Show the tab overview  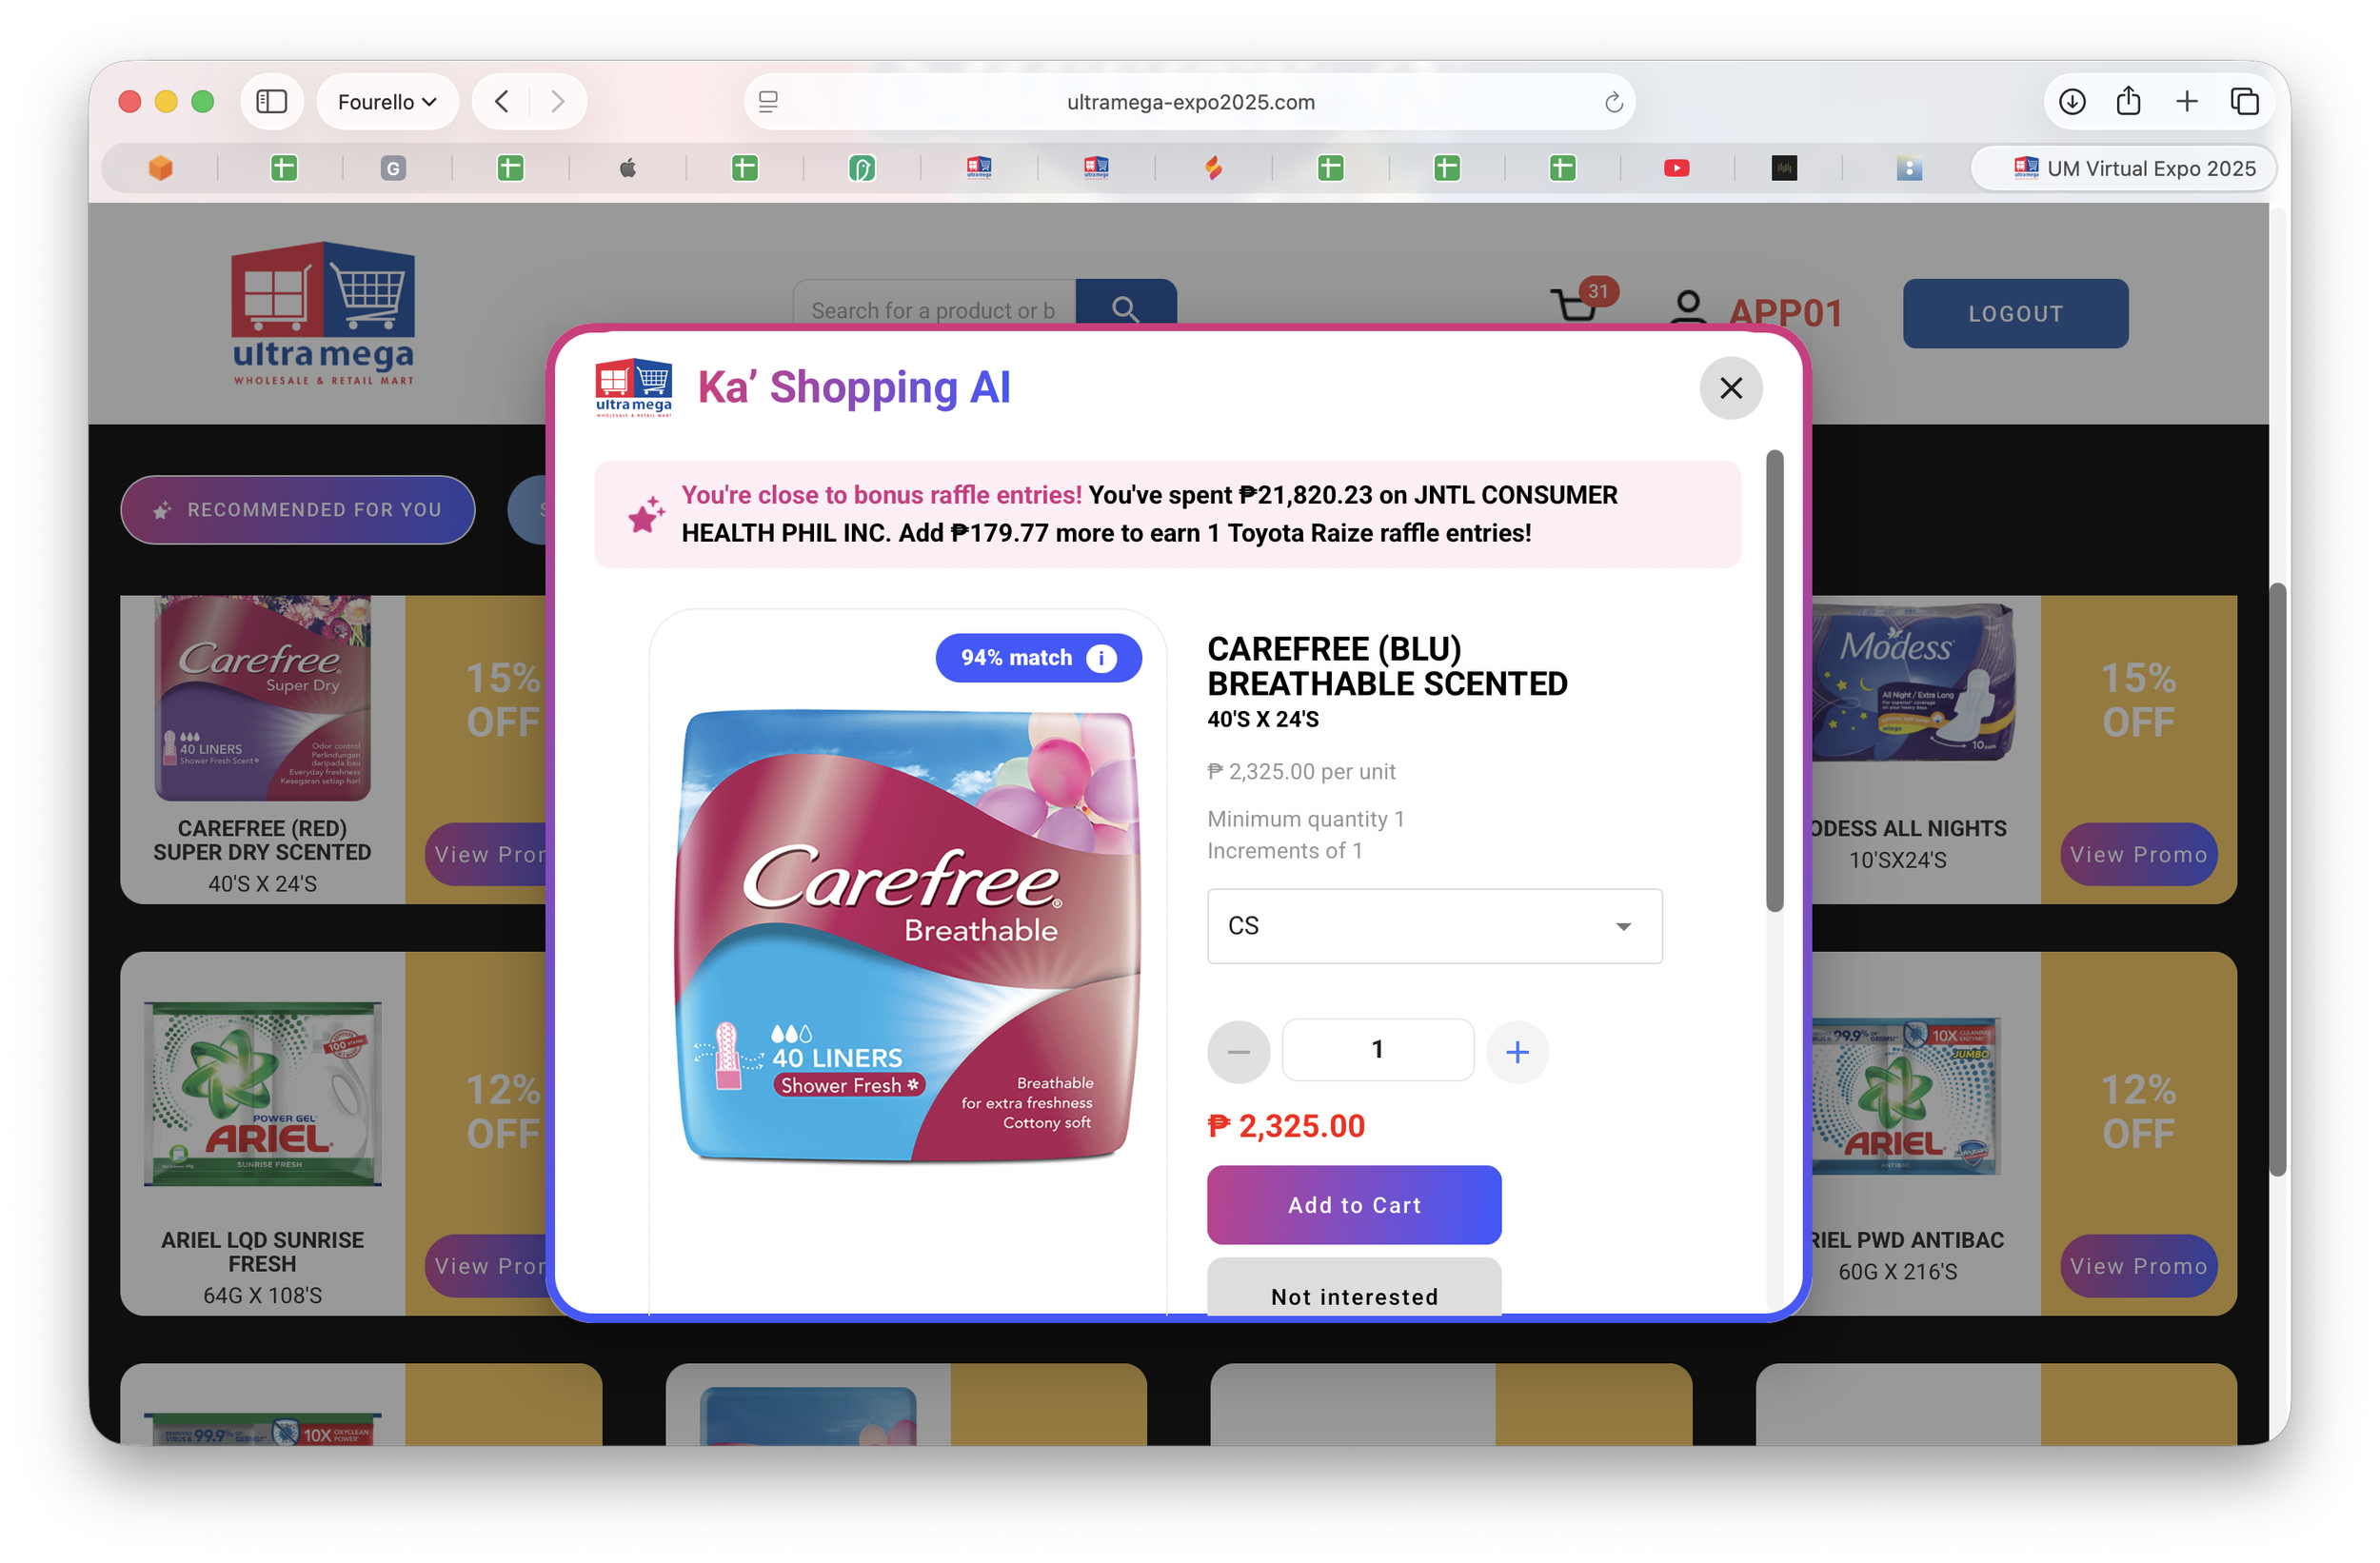tap(2244, 101)
